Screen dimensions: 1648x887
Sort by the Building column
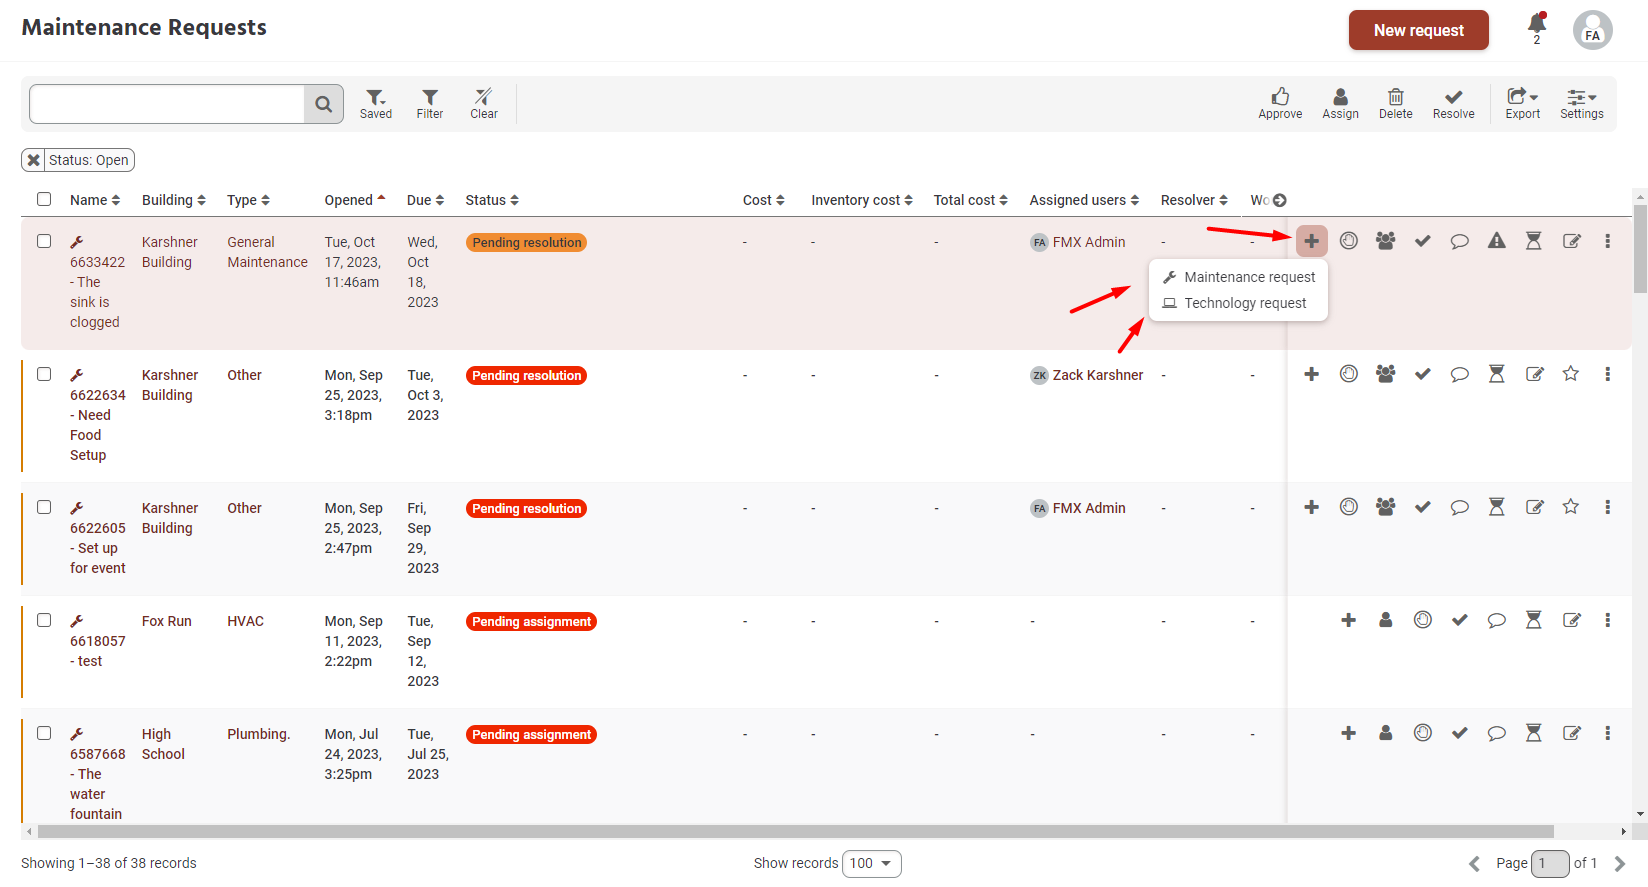[x=174, y=200]
